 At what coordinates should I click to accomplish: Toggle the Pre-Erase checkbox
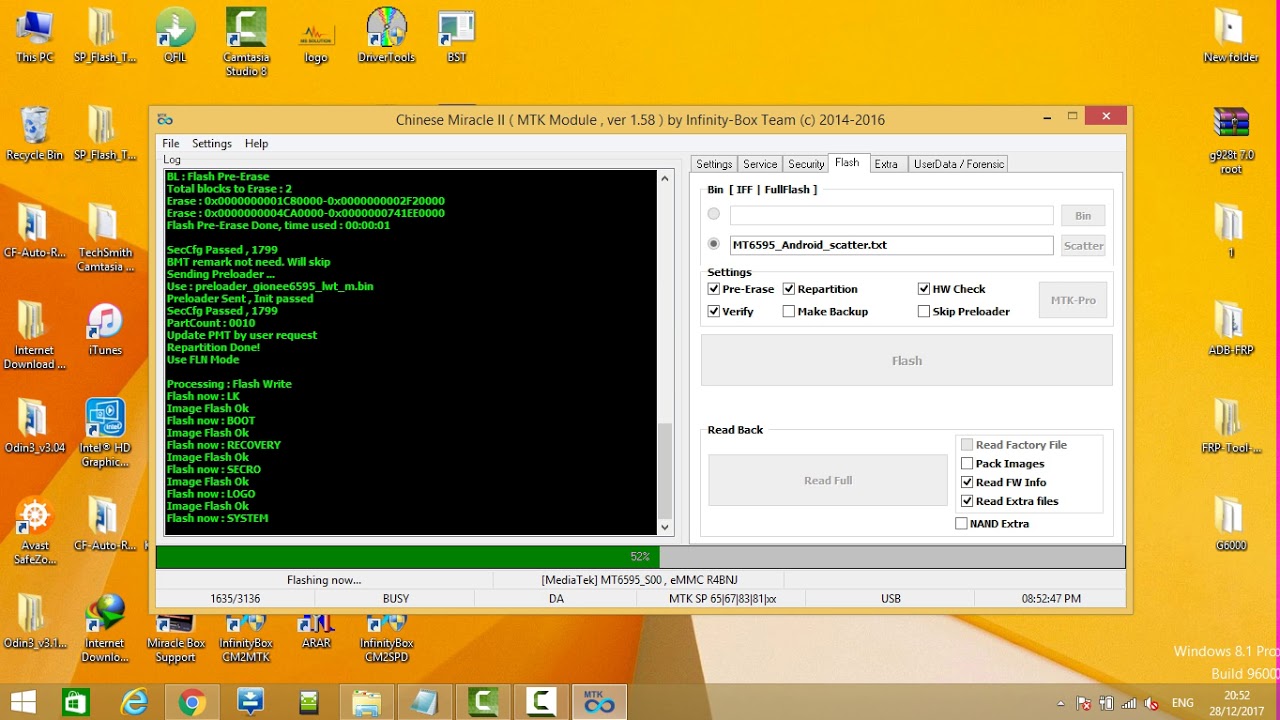714,289
